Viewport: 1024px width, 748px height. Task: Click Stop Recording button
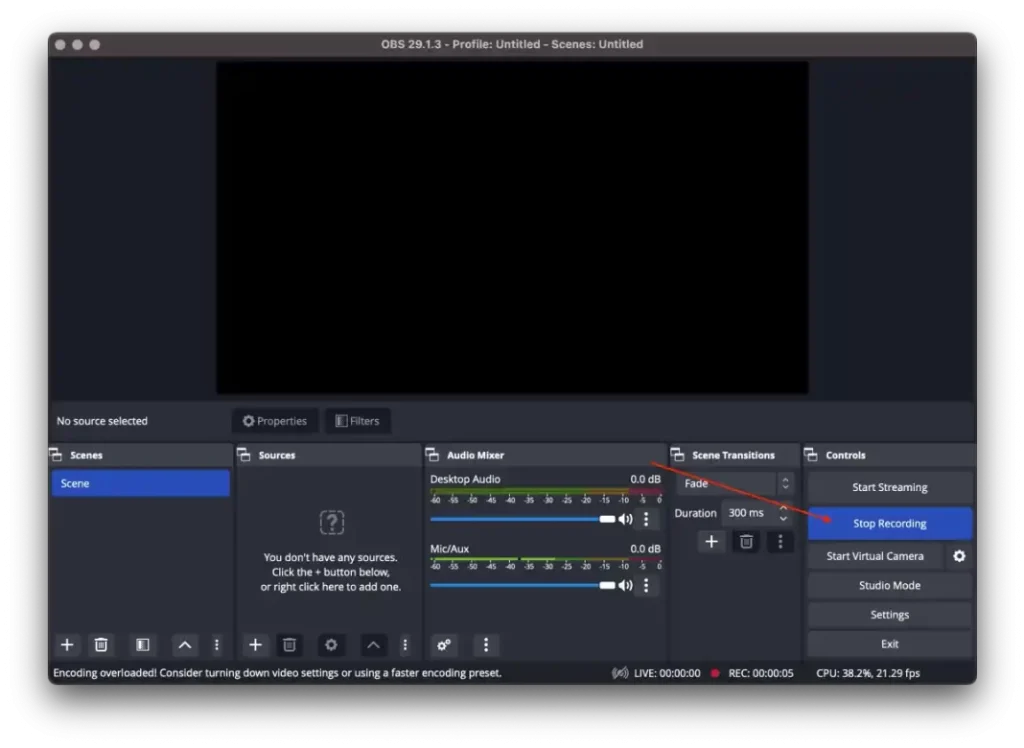889,524
